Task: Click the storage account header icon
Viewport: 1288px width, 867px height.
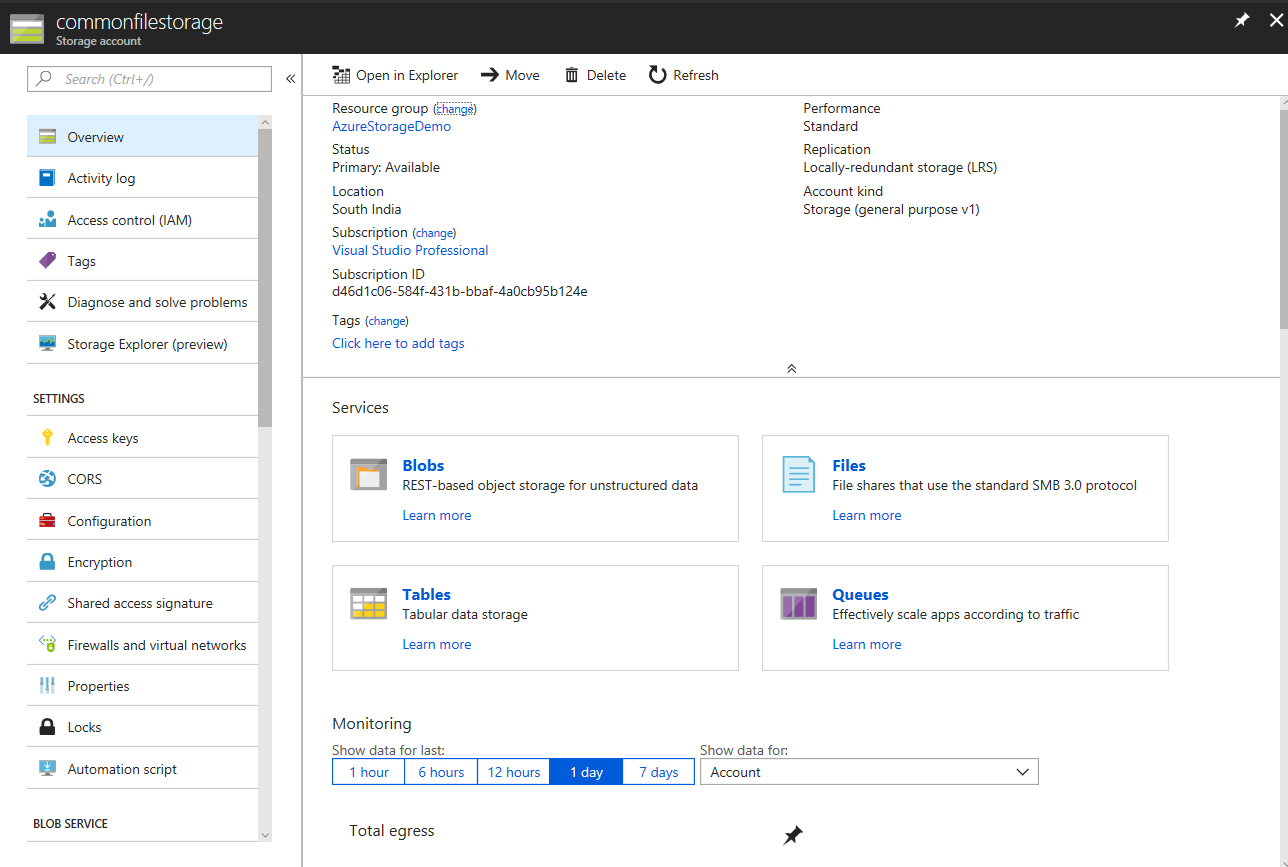Action: [x=26, y=27]
